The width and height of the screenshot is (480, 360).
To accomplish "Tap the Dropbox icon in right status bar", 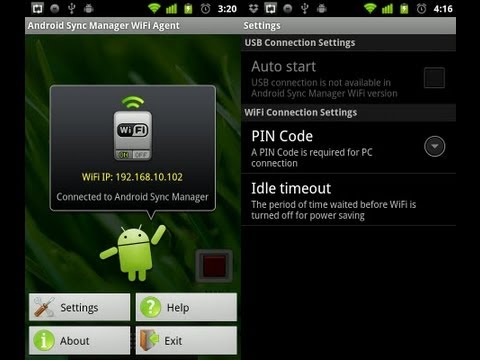I will 253,8.
